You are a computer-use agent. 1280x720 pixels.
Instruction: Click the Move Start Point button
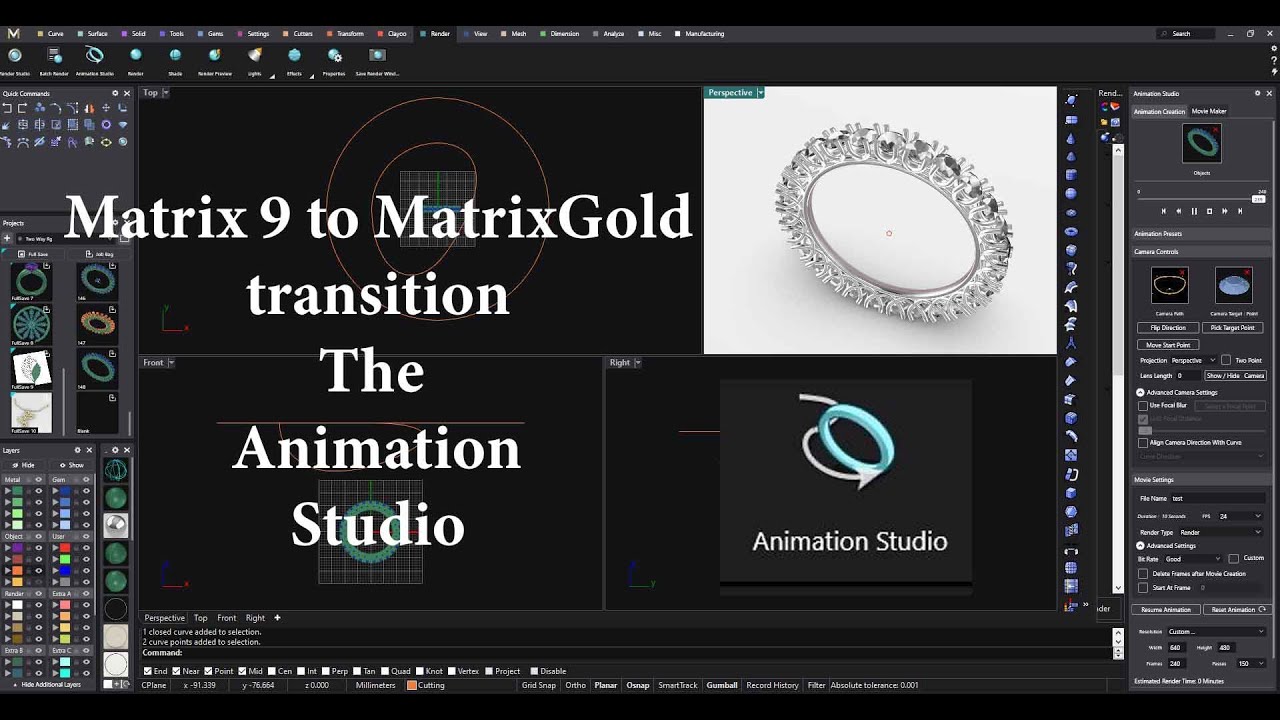pyautogui.click(x=1168, y=345)
